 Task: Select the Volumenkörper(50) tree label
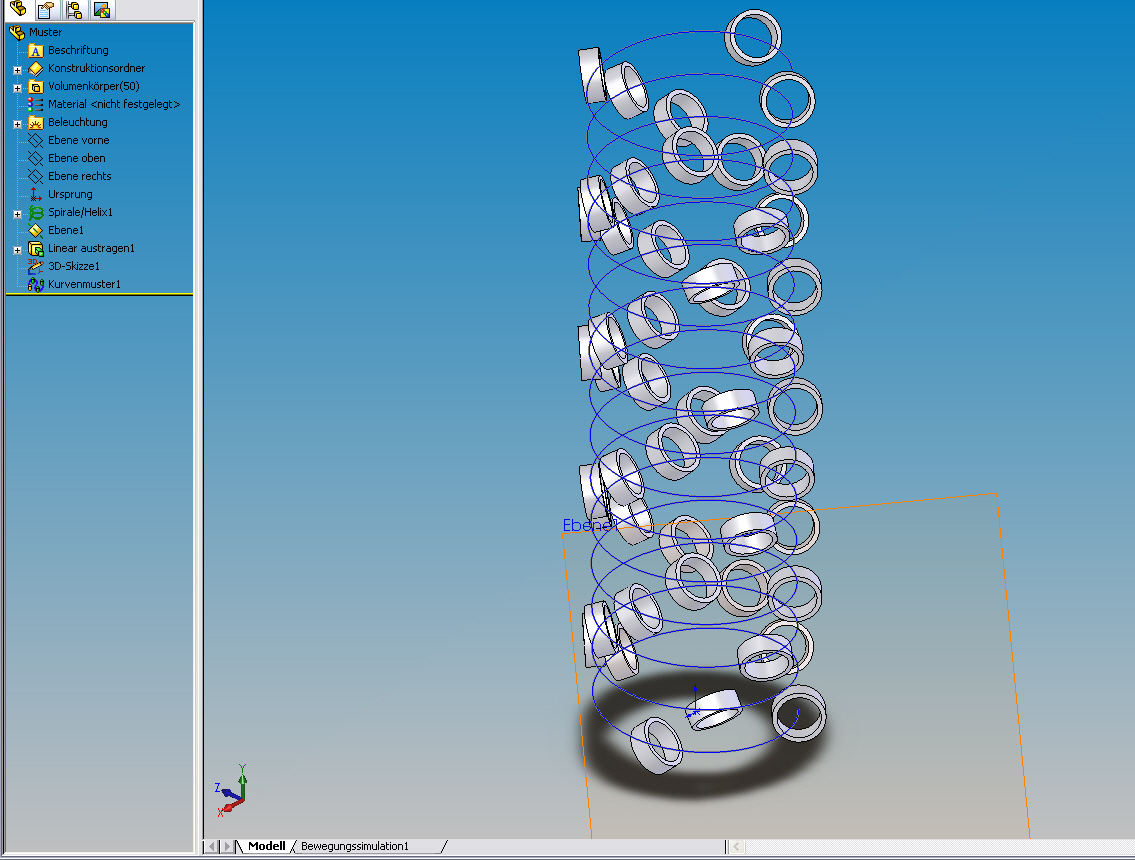[x=93, y=86]
